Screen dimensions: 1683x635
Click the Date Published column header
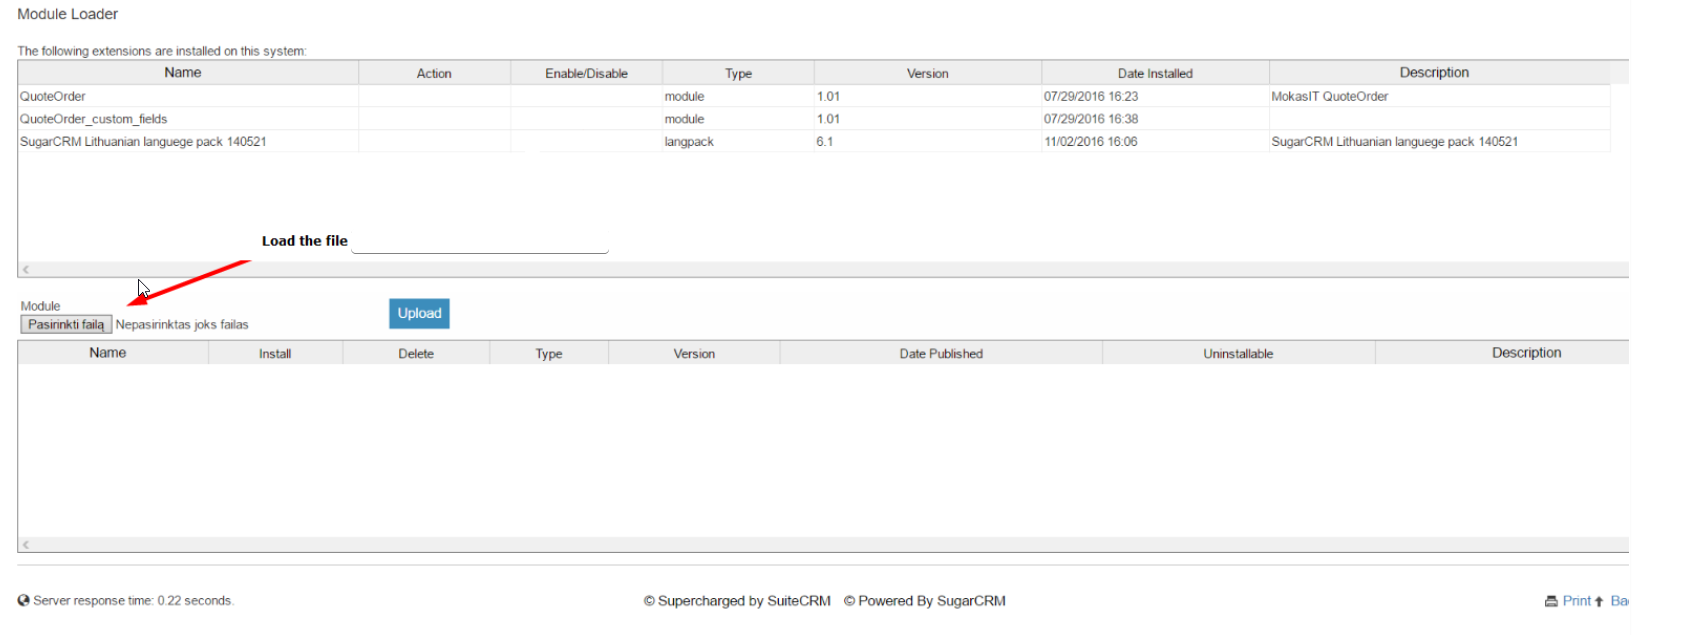(941, 353)
